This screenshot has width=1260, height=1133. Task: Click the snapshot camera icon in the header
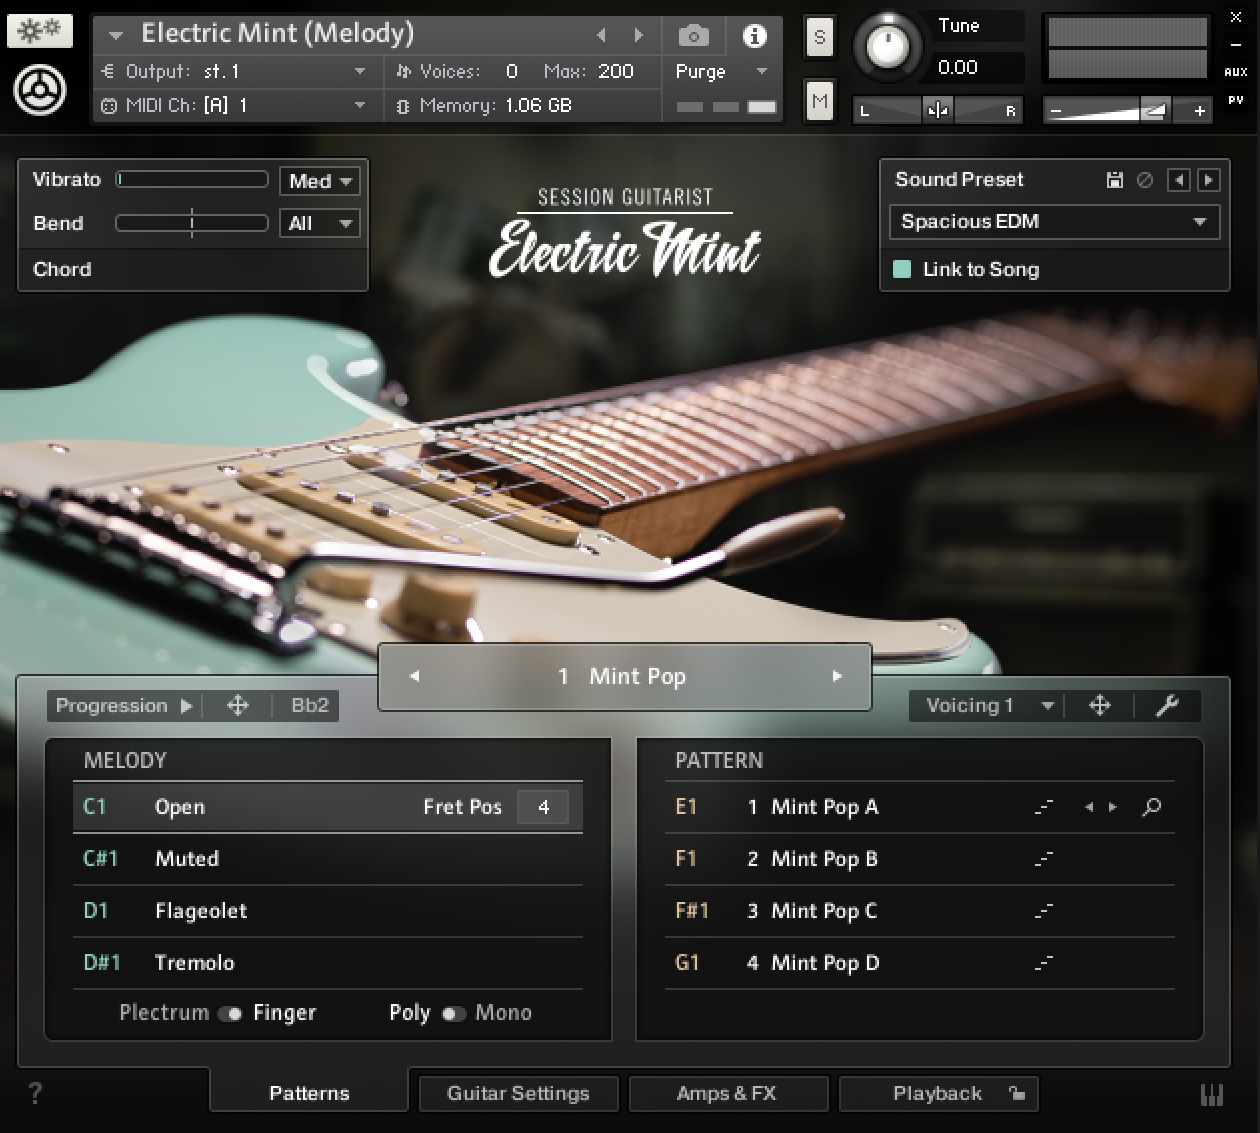coord(694,35)
